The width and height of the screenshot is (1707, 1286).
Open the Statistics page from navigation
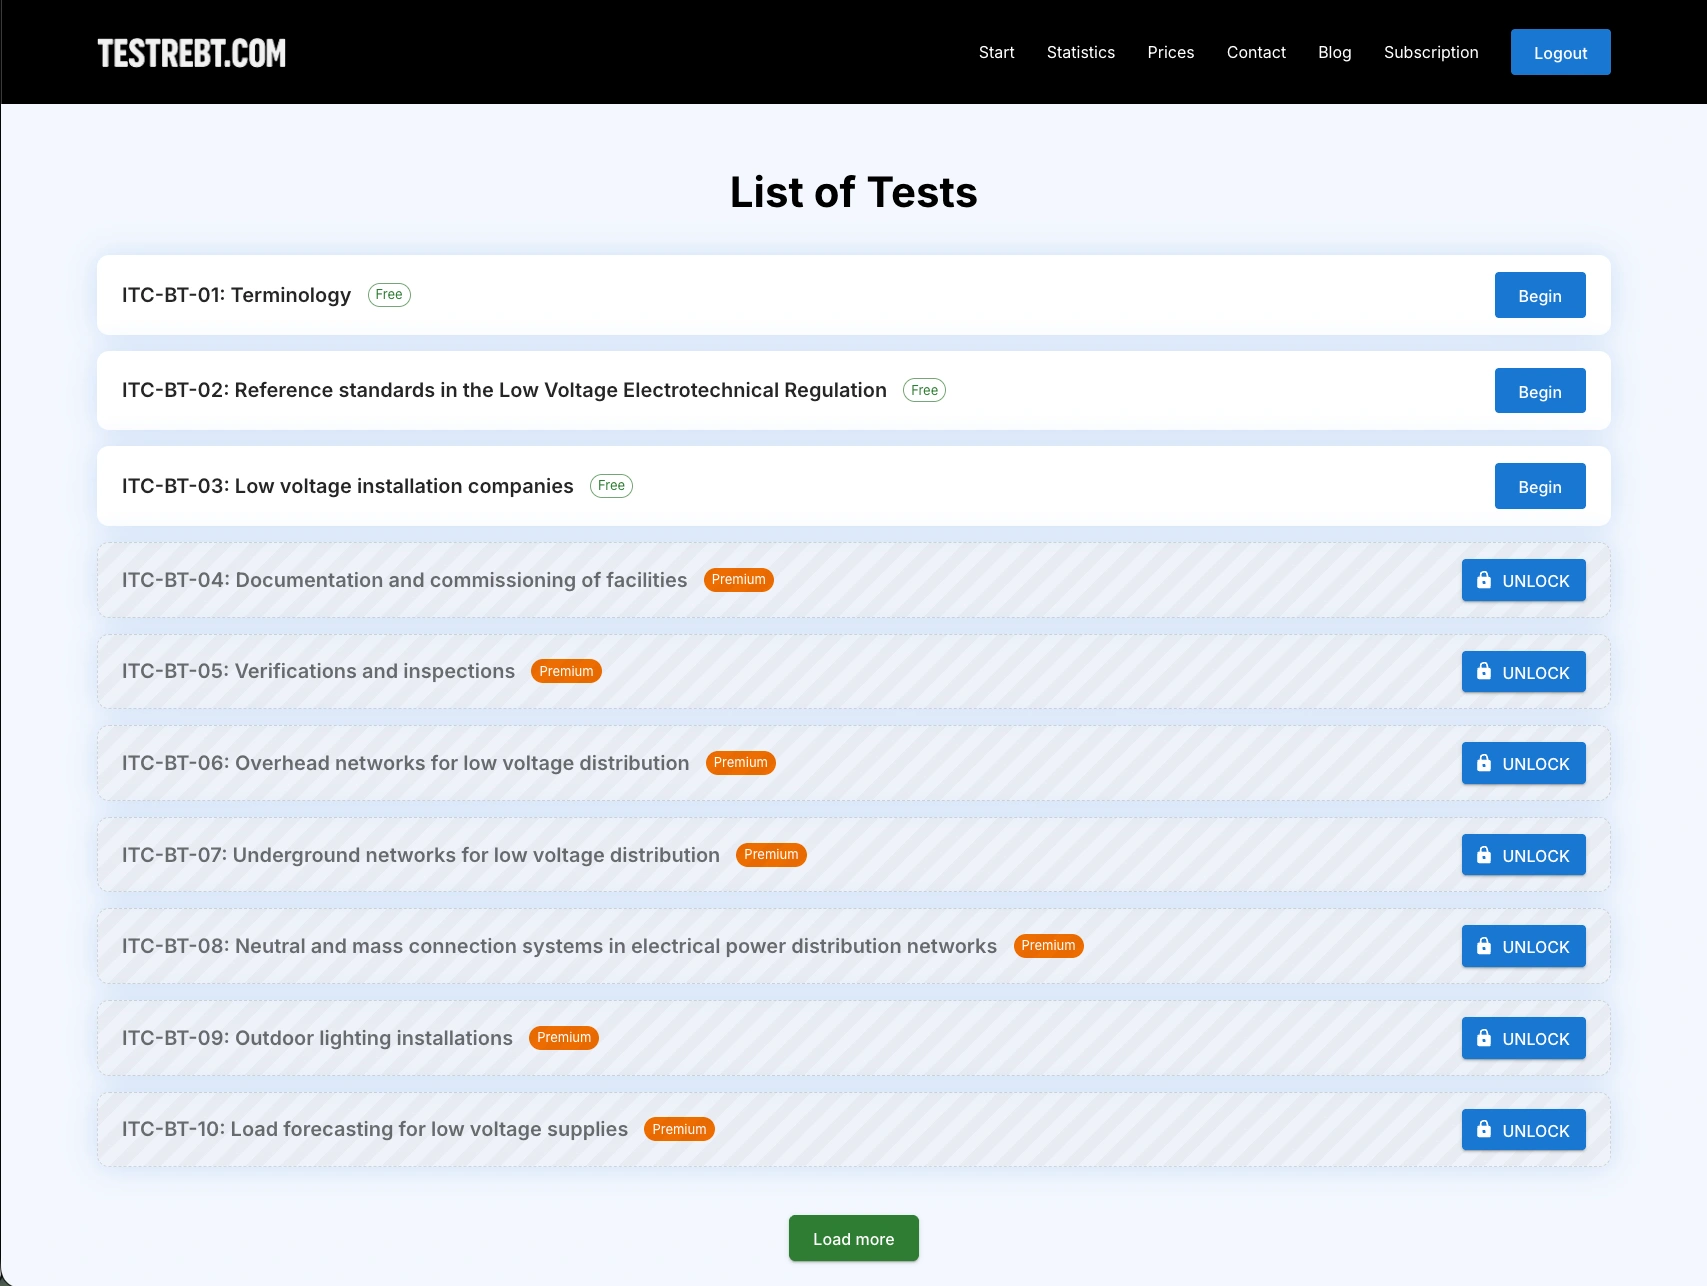1080,52
